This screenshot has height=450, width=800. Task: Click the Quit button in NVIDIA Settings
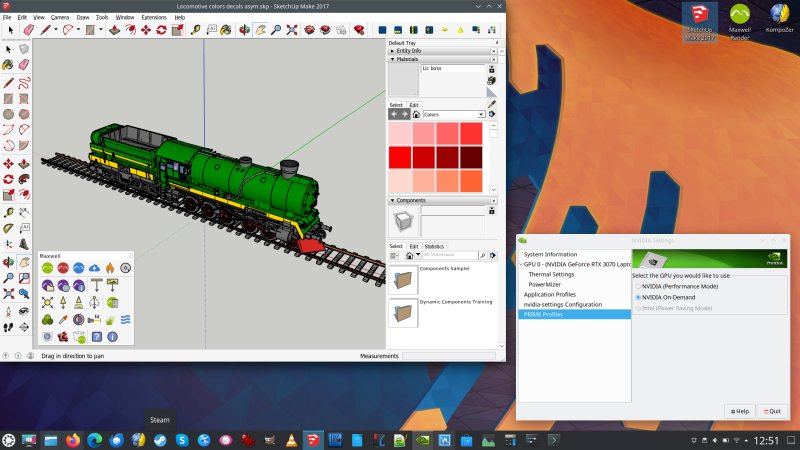point(770,410)
